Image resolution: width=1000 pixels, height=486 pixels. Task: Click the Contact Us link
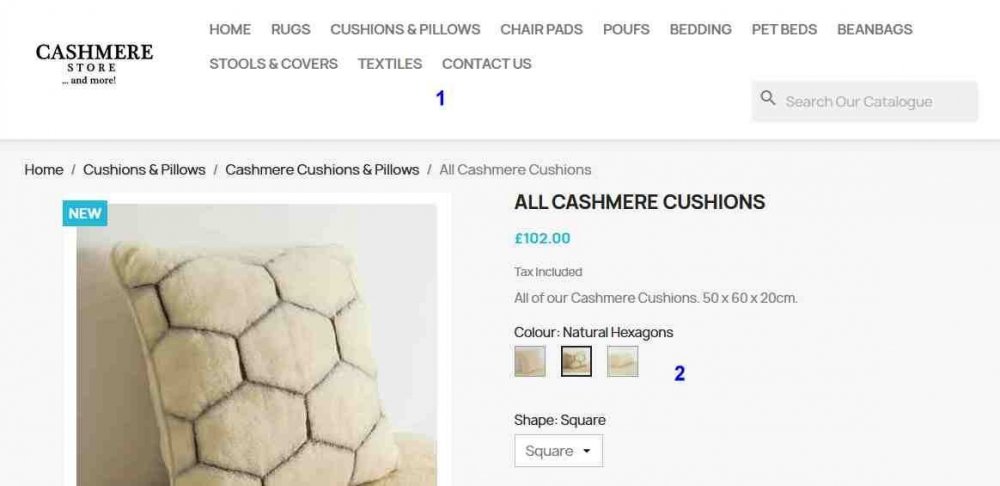point(486,63)
